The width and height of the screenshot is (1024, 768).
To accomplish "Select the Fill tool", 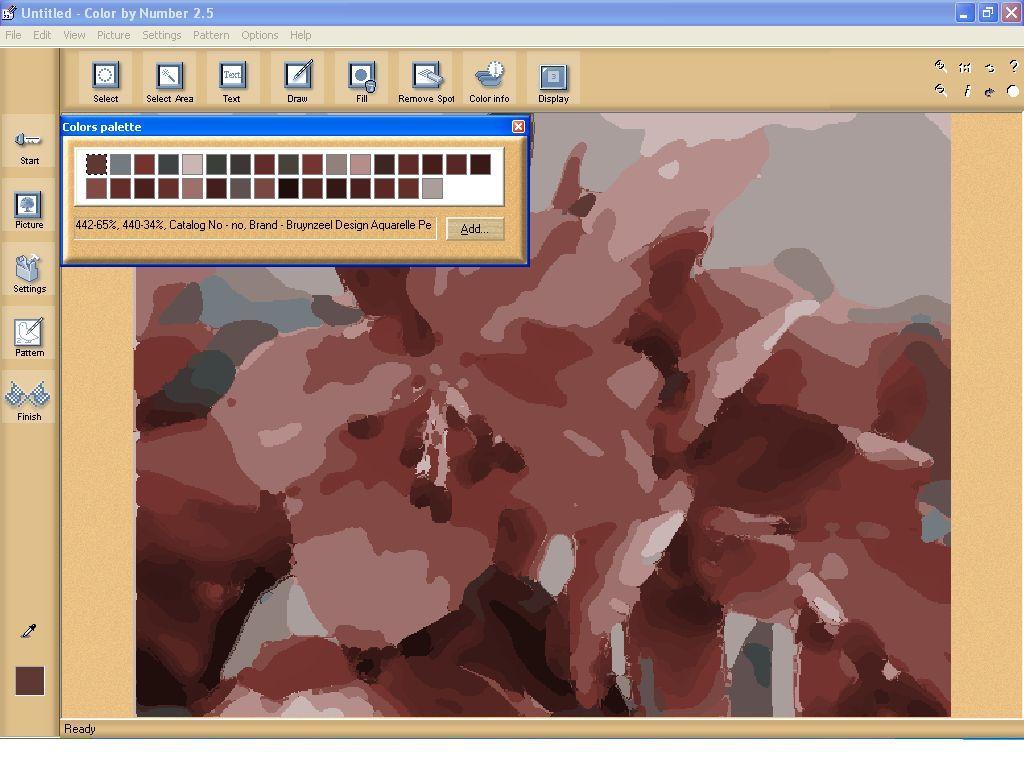I will (x=361, y=80).
